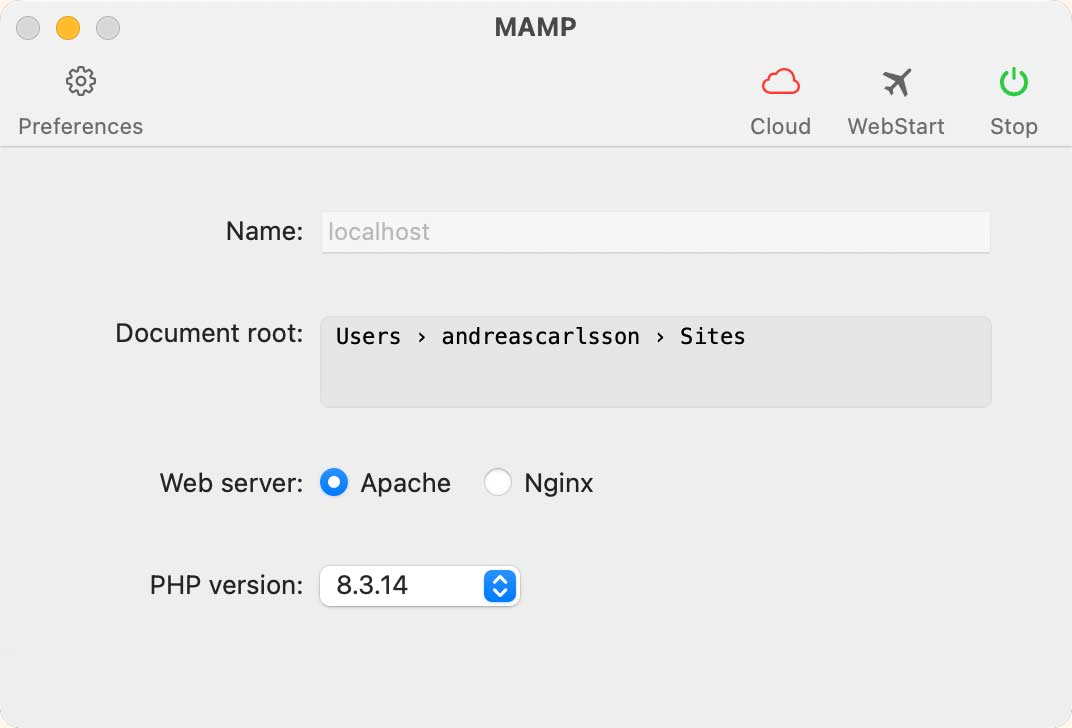Click the "Document root:" label
Screen dimensions: 1072x728
coord(209,334)
